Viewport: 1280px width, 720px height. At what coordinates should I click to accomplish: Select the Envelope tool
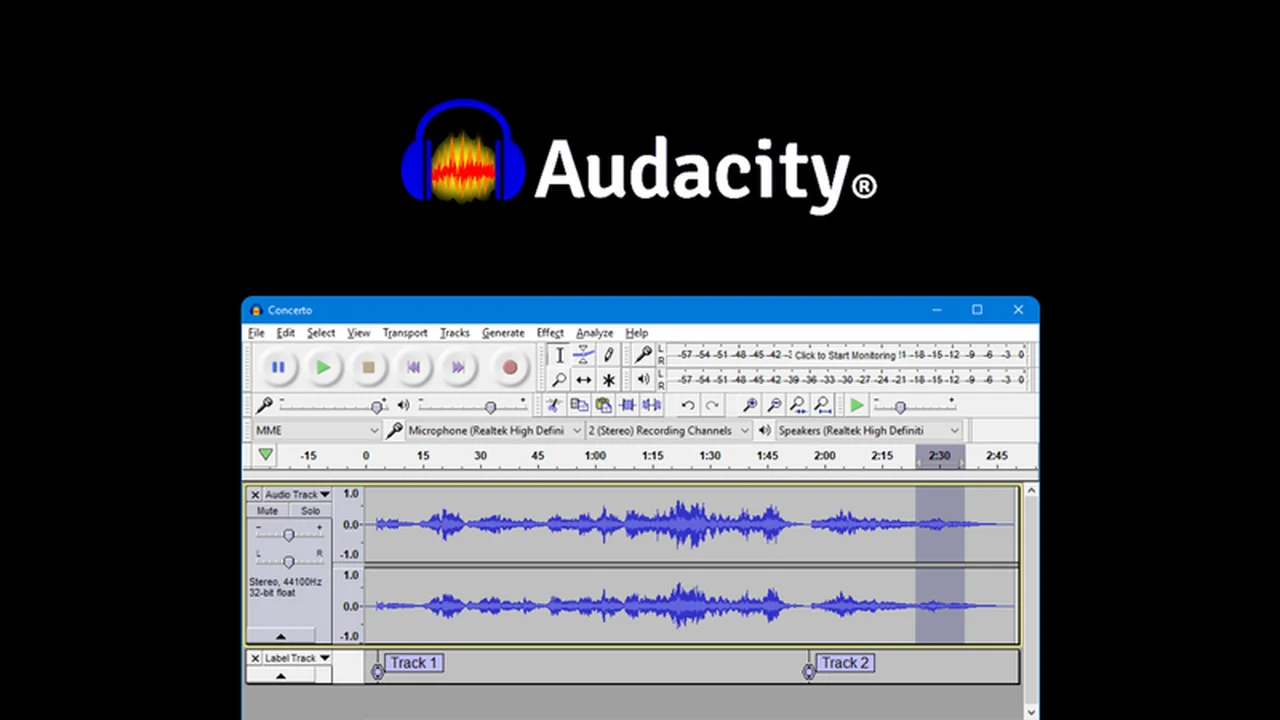pyautogui.click(x=583, y=355)
